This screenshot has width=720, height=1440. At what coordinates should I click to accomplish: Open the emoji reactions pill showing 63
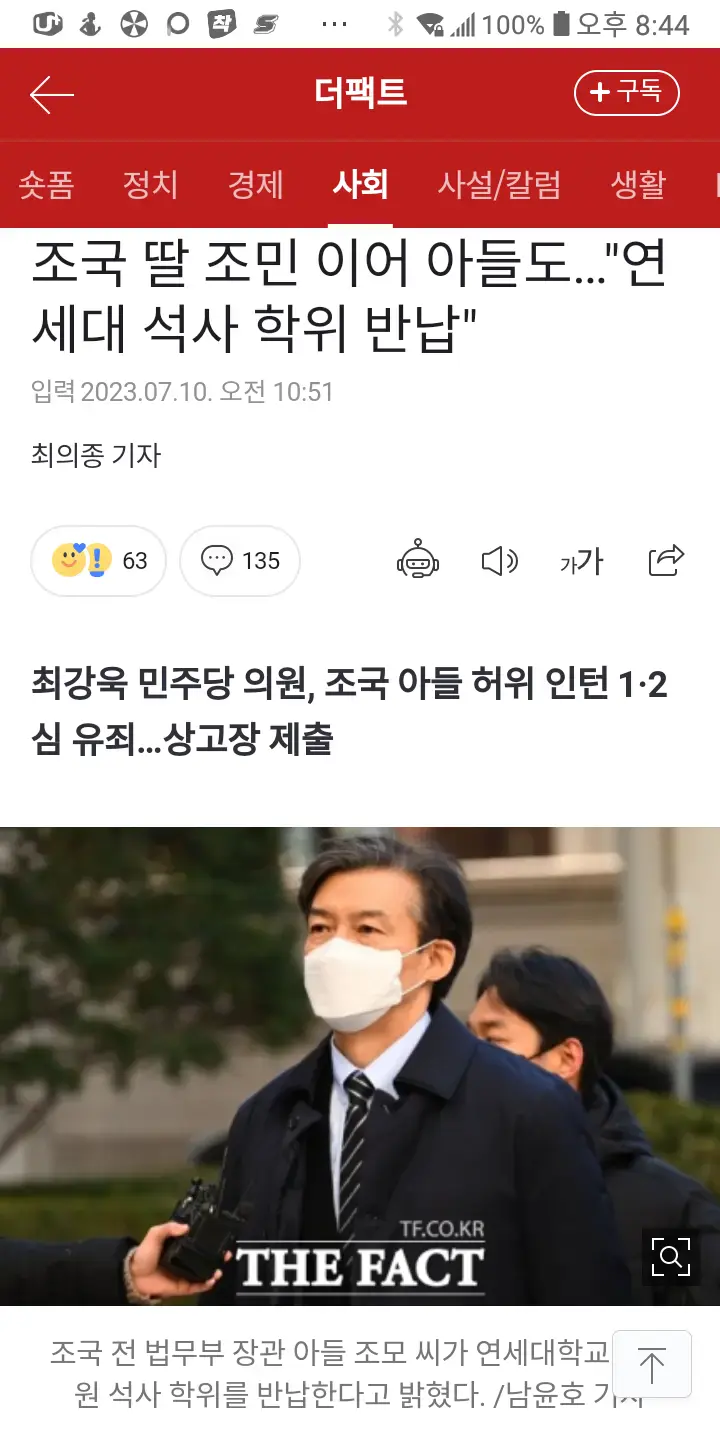click(x=98, y=561)
